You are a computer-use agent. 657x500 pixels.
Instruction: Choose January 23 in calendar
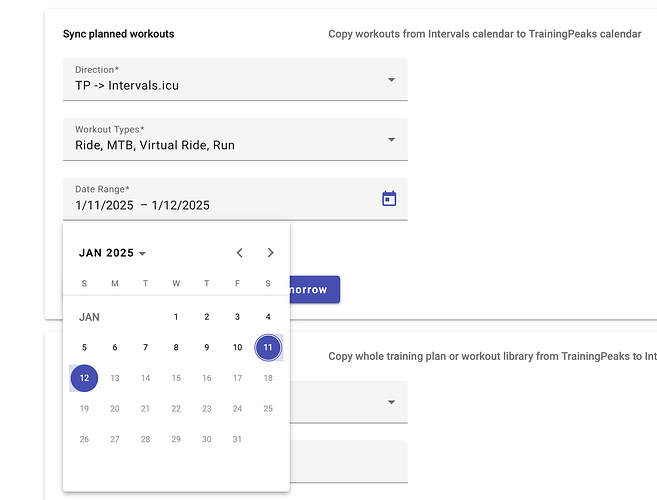[207, 409]
